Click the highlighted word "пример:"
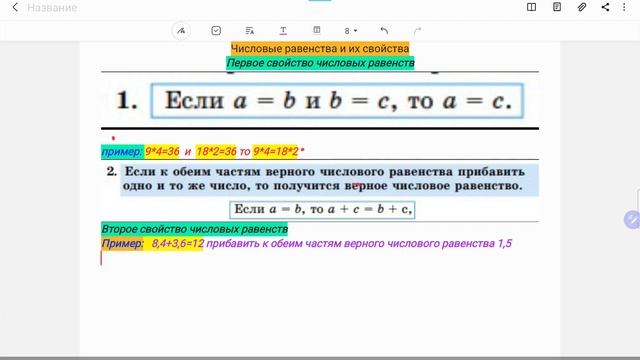This screenshot has width=640, height=360. (122, 151)
